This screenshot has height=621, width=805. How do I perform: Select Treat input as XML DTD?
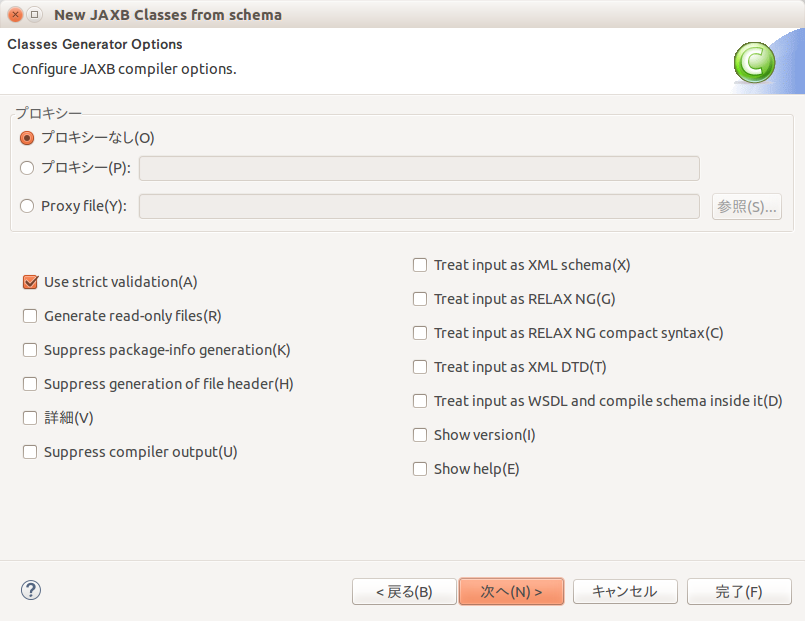point(420,367)
